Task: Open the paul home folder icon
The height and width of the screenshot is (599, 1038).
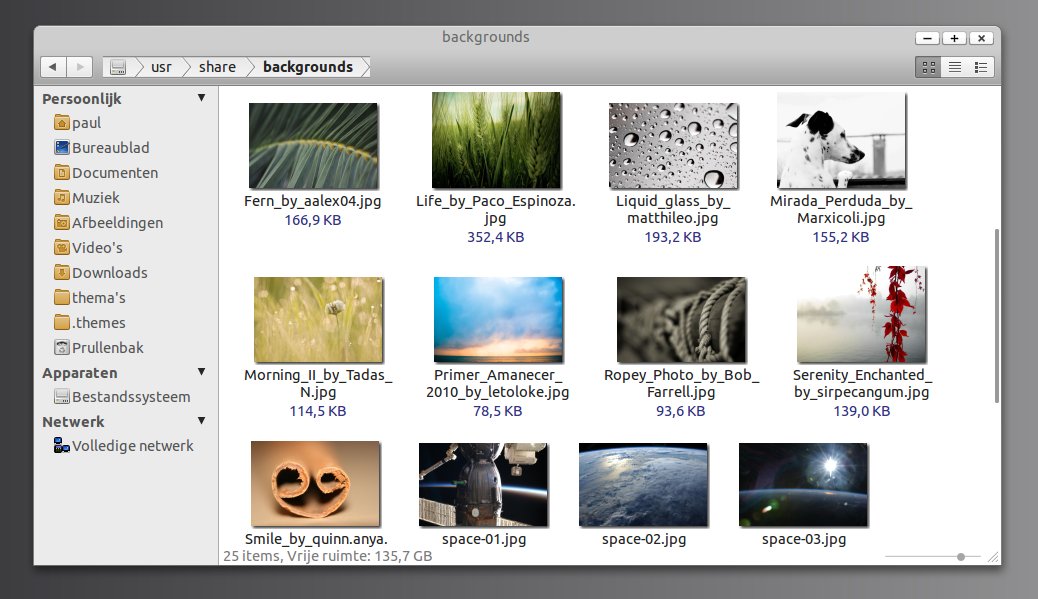Action: (62, 122)
